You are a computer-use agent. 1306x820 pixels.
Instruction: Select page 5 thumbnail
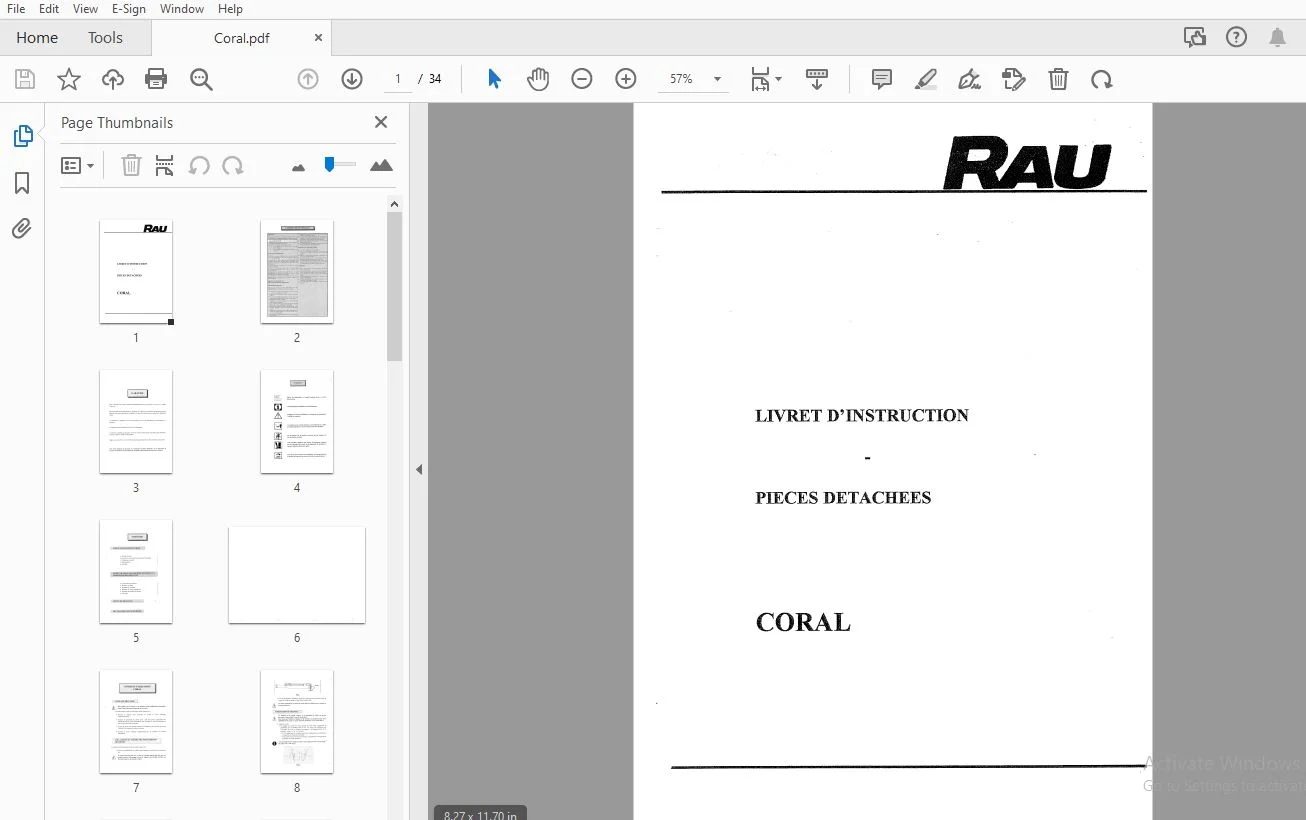pos(136,571)
